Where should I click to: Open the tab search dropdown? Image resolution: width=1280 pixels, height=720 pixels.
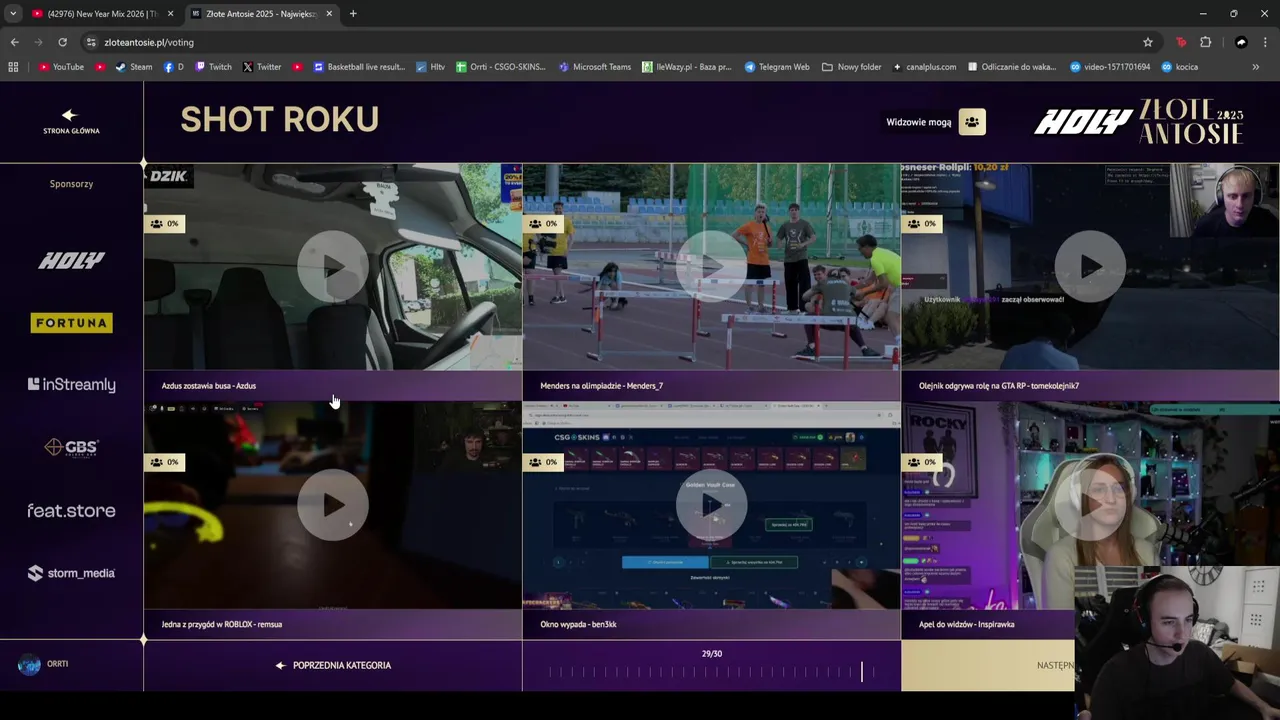pos(13,14)
